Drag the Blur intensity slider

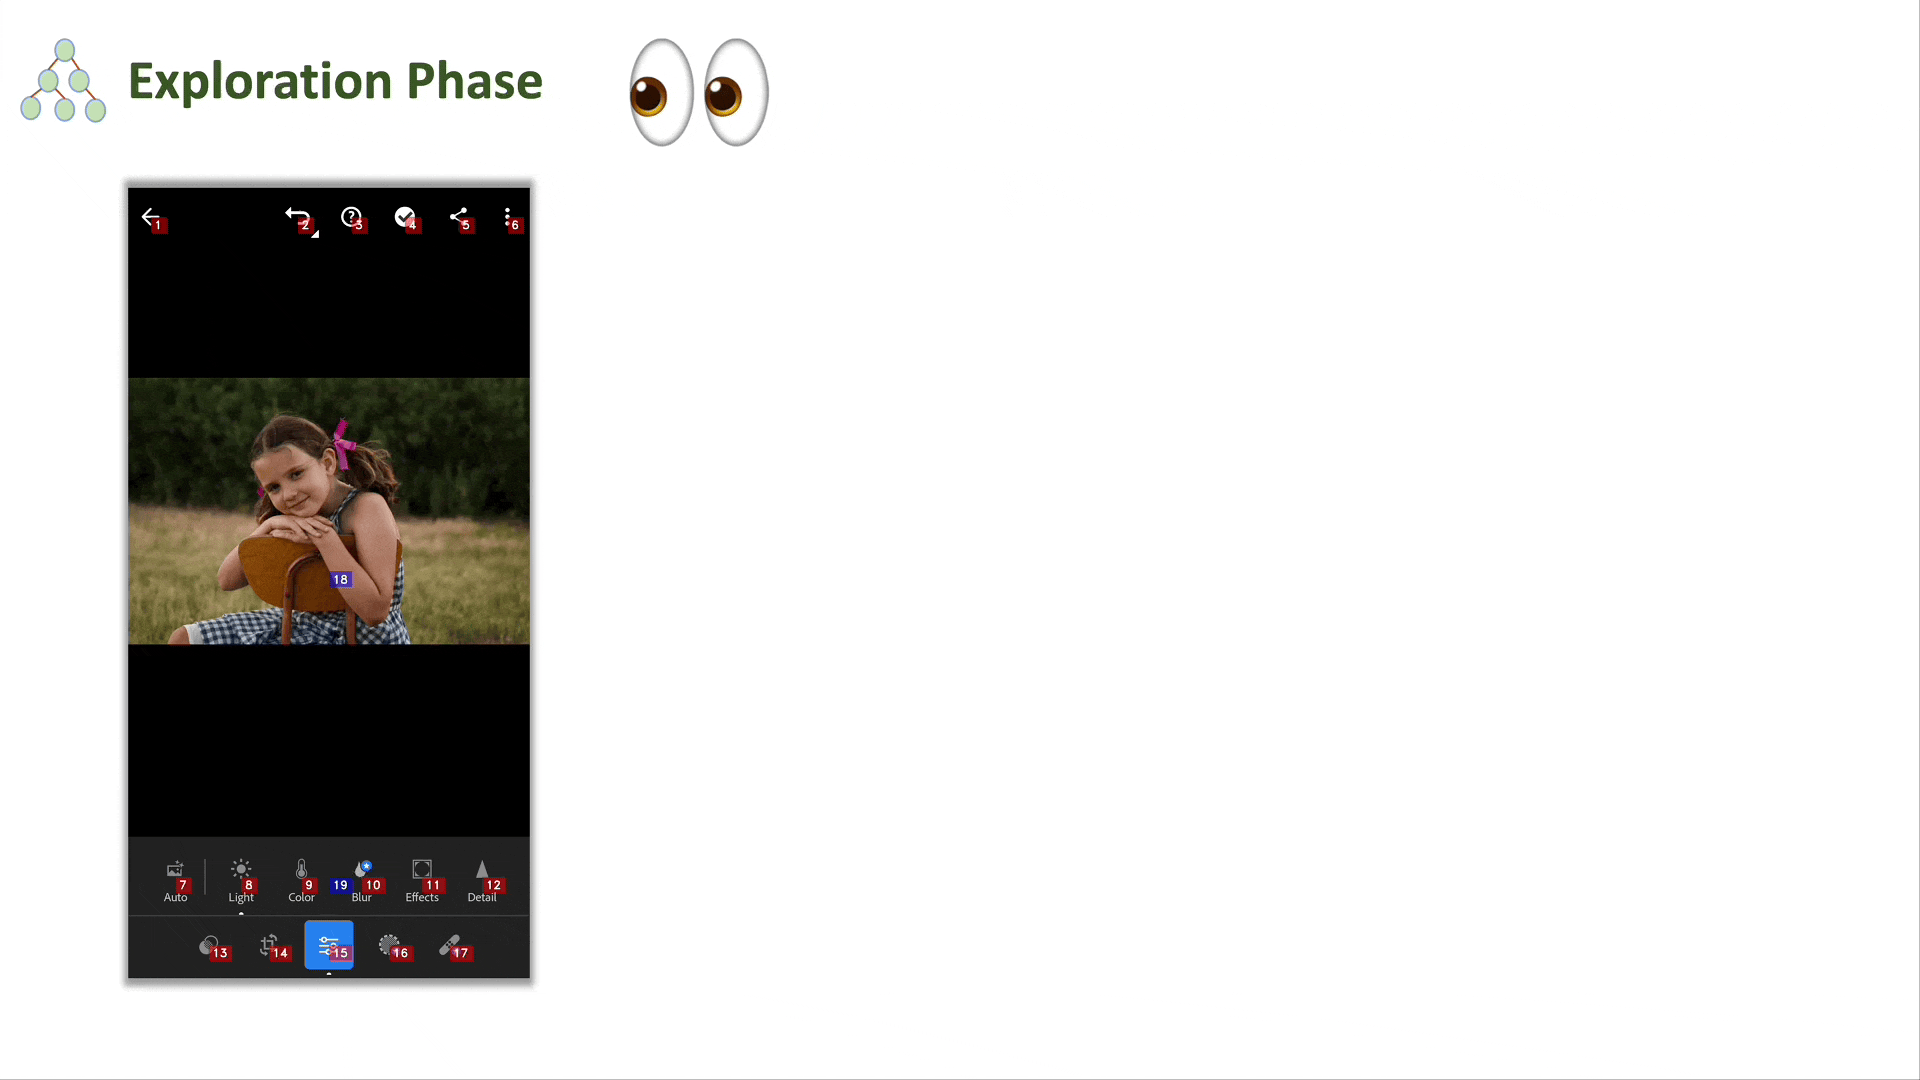(339, 884)
